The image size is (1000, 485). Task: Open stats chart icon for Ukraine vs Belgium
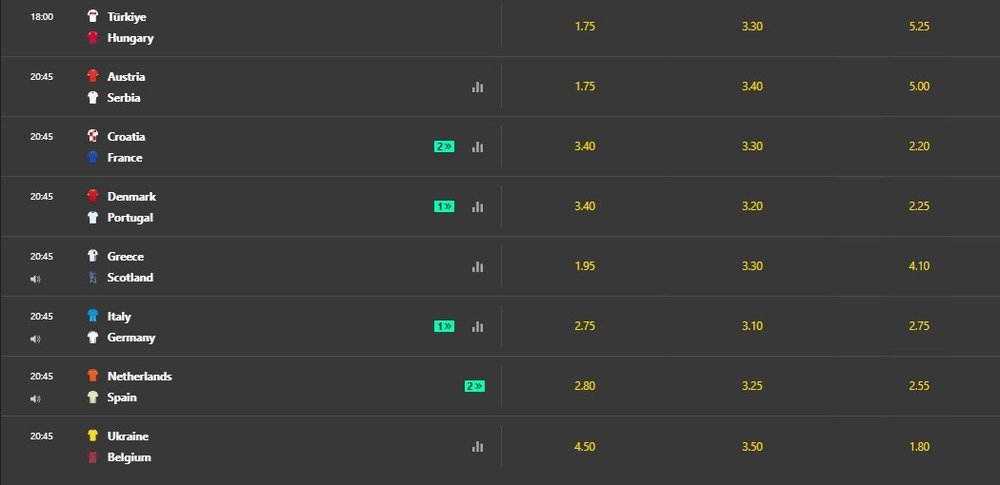click(x=478, y=447)
